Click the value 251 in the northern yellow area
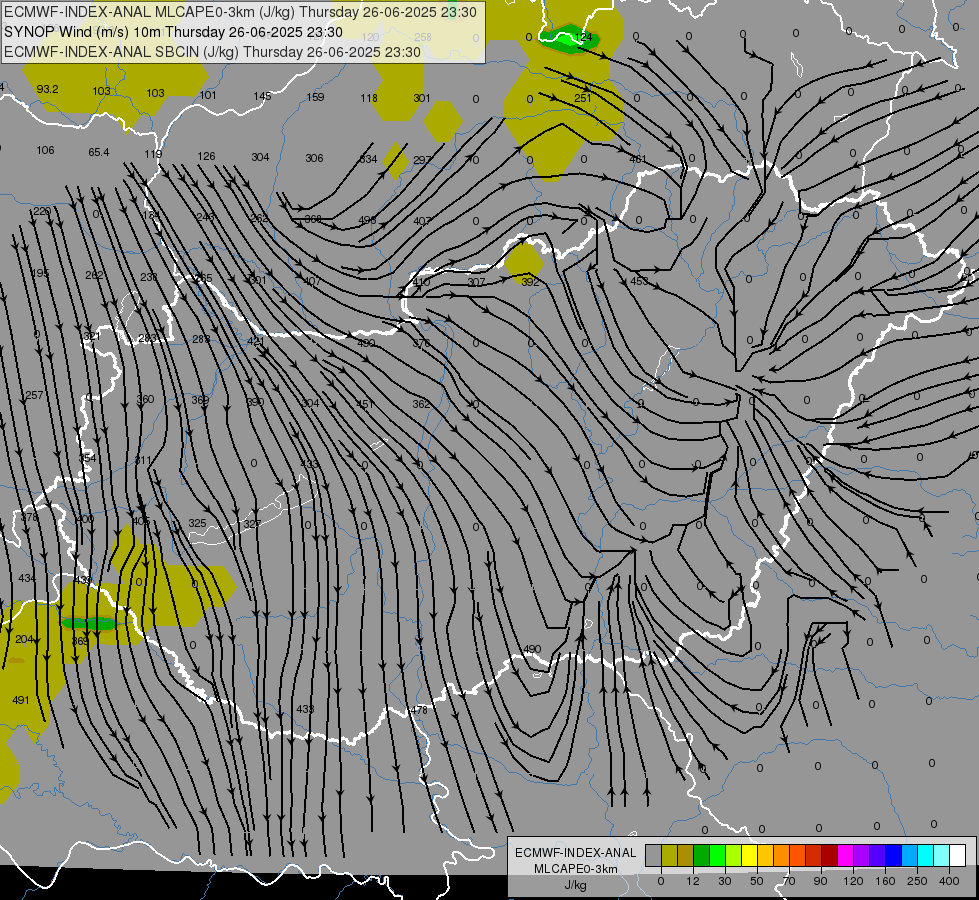979x900 pixels. (583, 98)
